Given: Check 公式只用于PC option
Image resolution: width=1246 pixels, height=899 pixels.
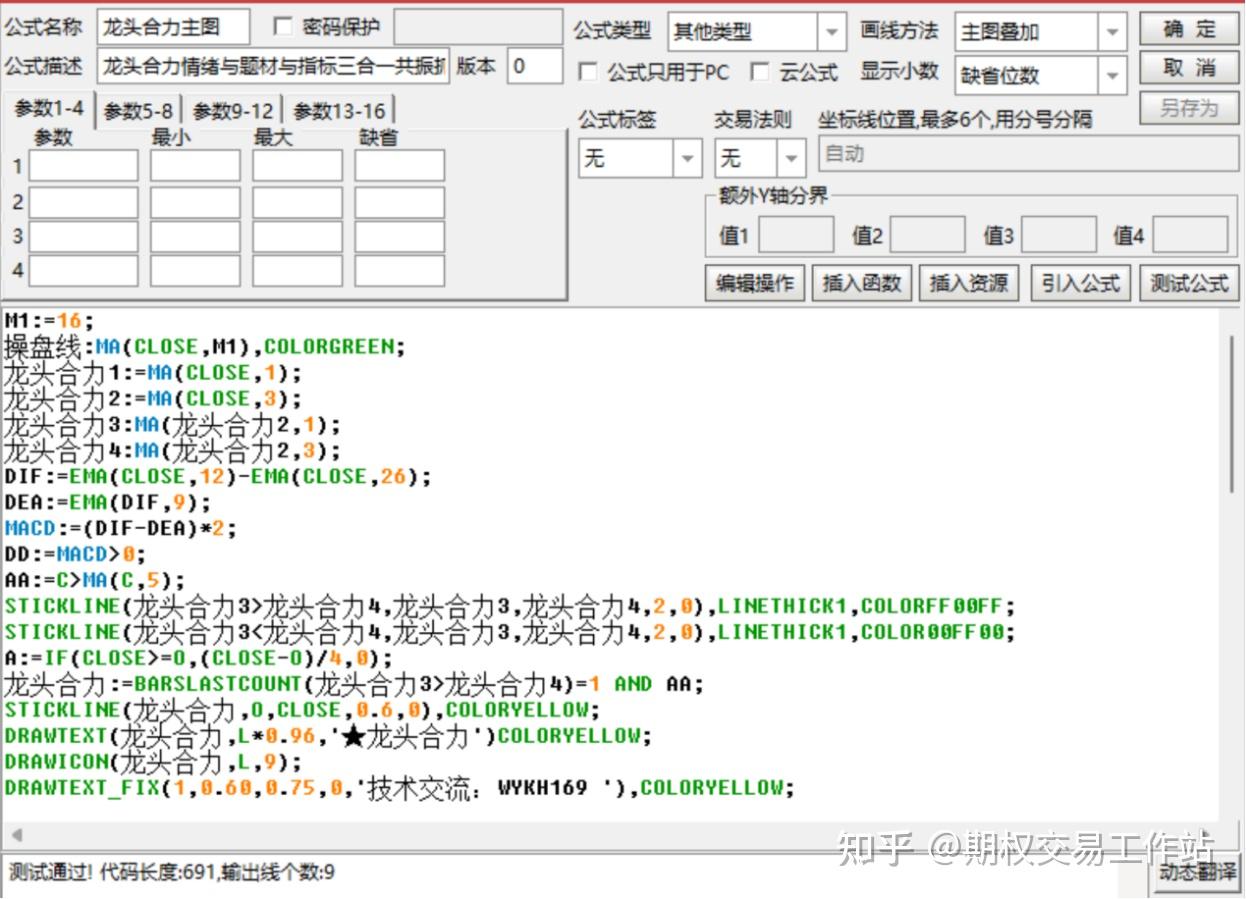Looking at the screenshot, I should (588, 73).
